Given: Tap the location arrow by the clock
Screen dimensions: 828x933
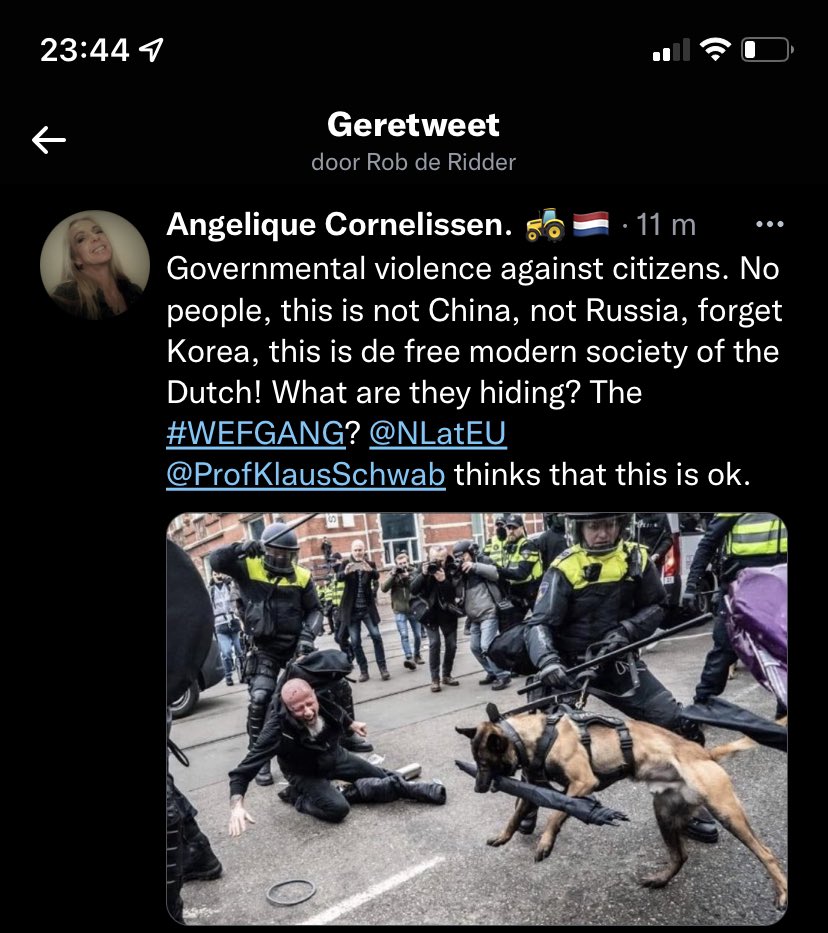Looking at the screenshot, I should [x=151, y=49].
